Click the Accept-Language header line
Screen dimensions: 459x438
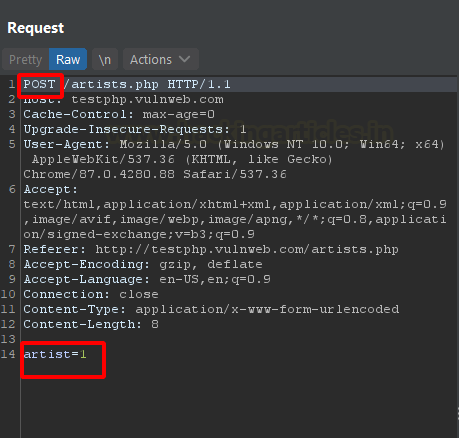click(147, 279)
